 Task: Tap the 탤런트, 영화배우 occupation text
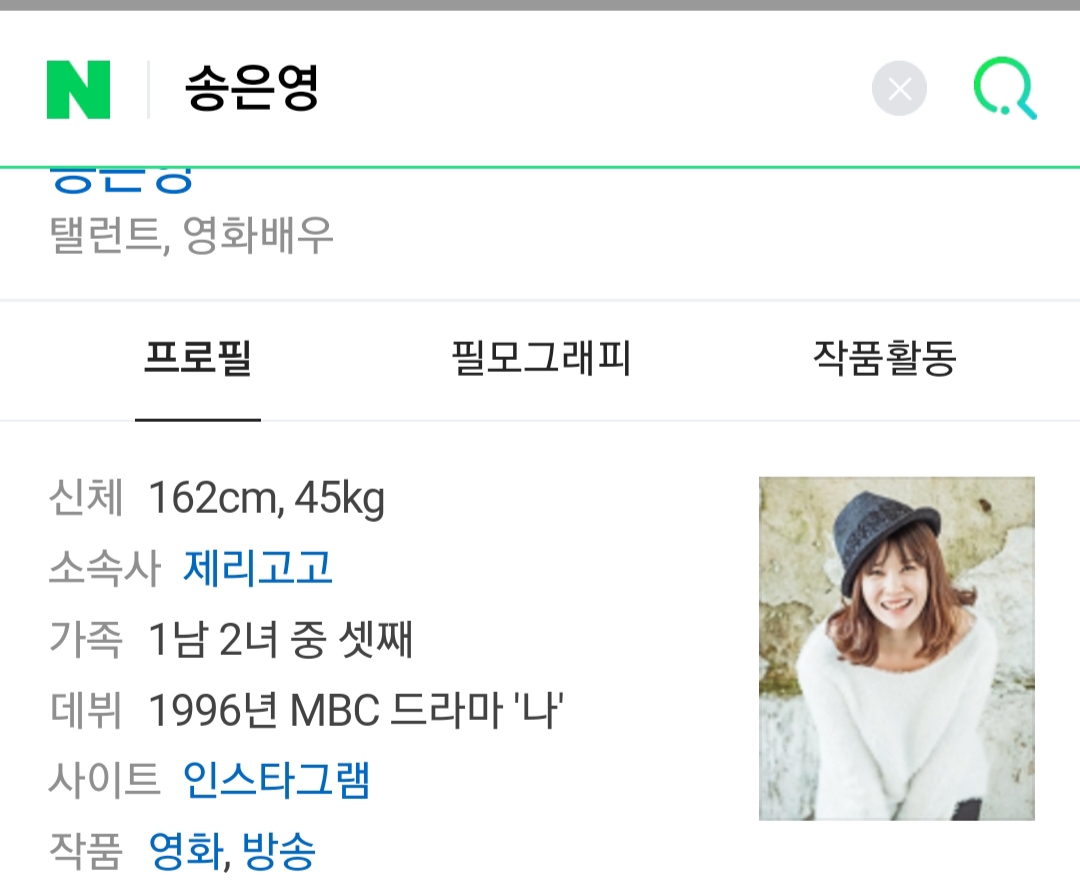click(x=191, y=236)
